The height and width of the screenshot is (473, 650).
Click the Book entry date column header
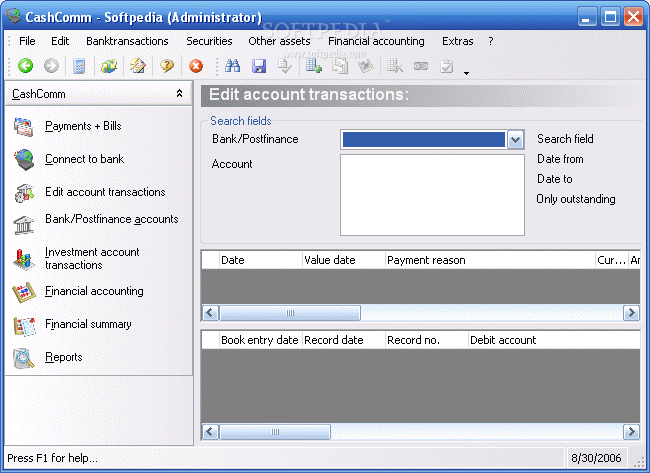[261, 340]
